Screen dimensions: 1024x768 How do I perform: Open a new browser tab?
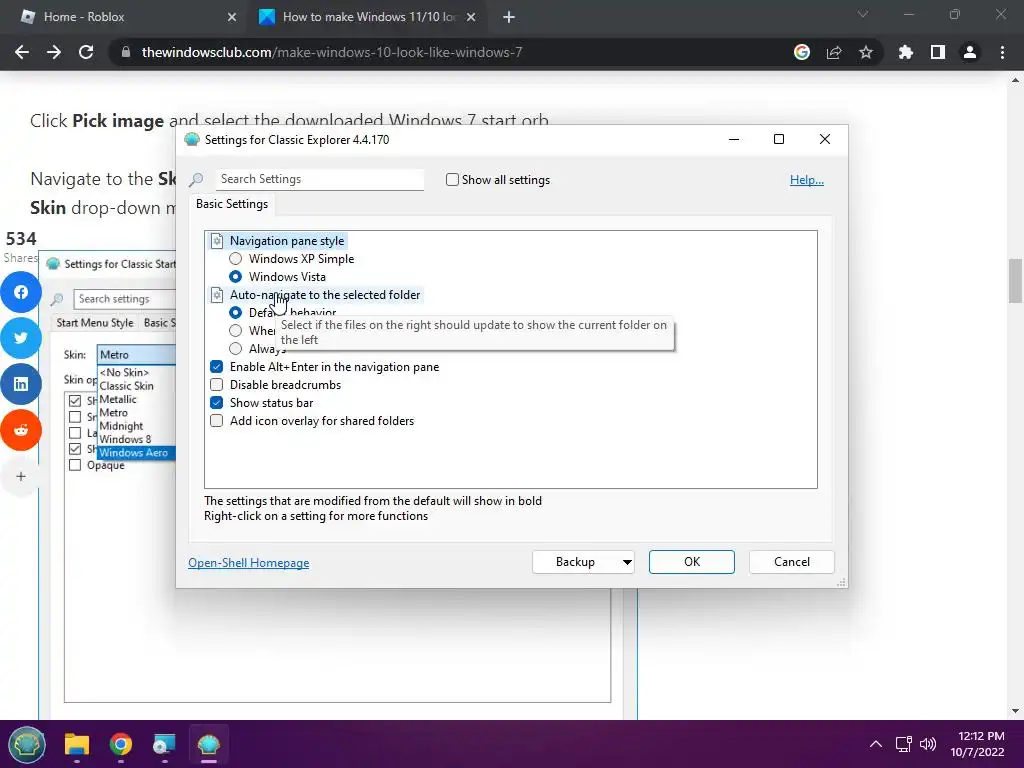(x=509, y=17)
